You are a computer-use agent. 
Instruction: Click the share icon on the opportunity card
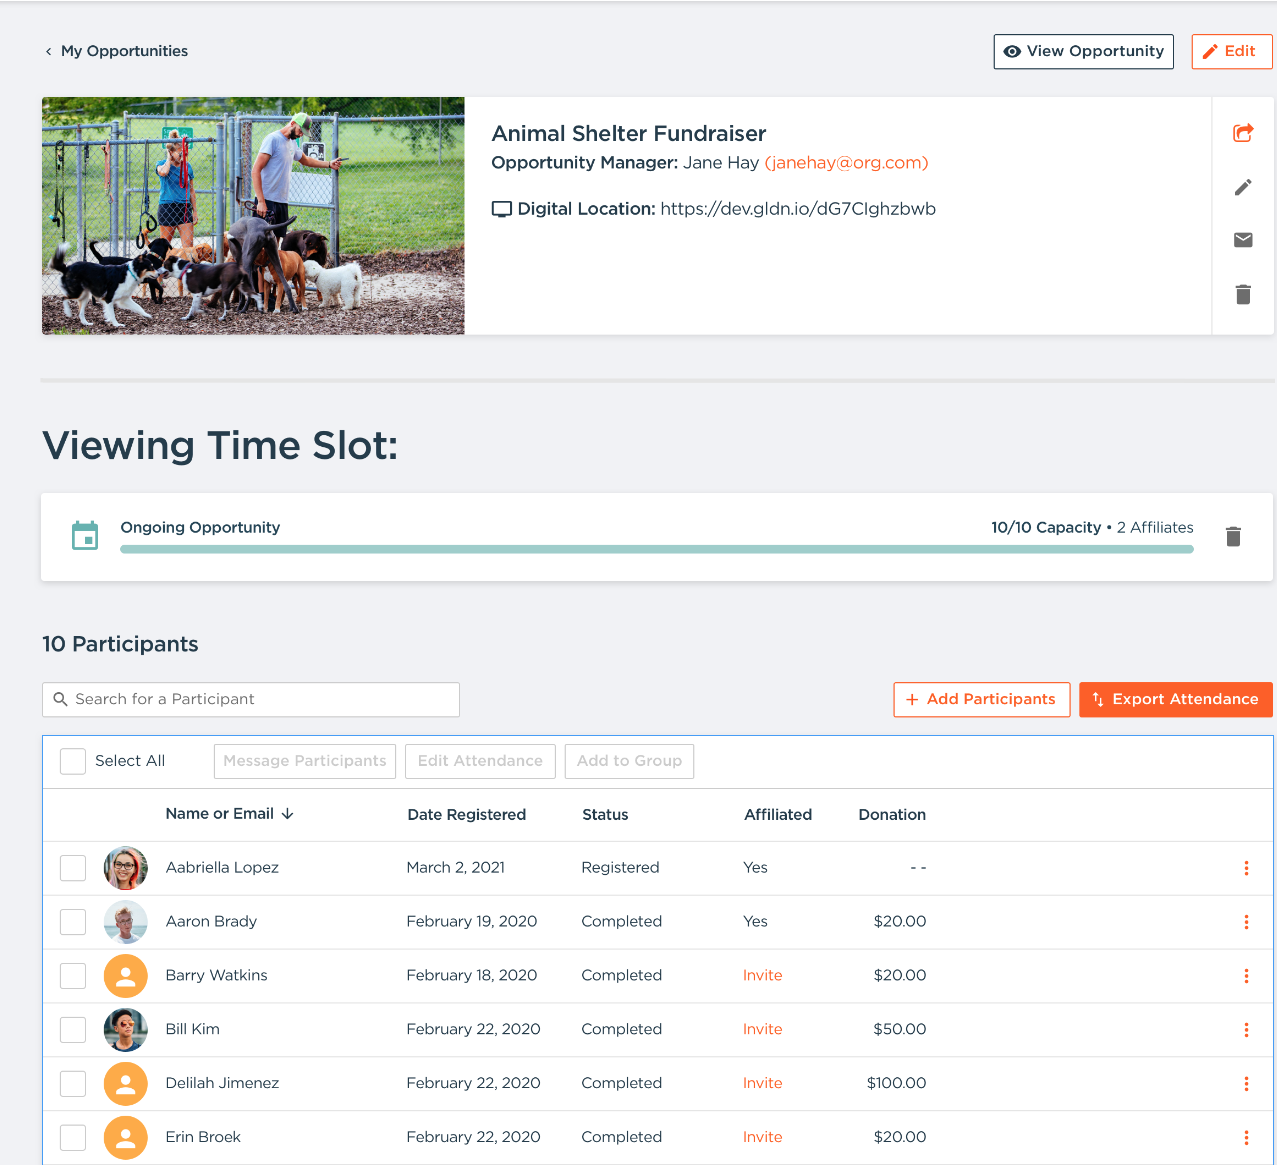1243,133
